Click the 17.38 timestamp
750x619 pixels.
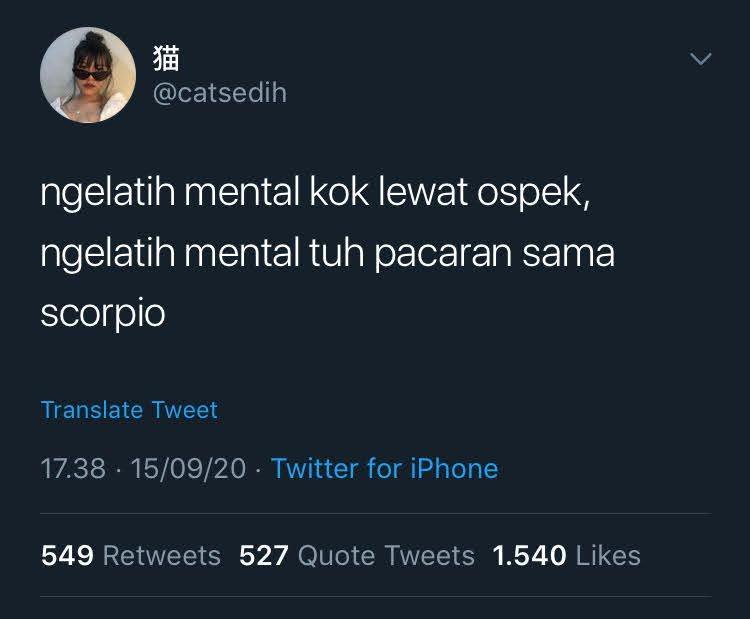click(x=73, y=468)
